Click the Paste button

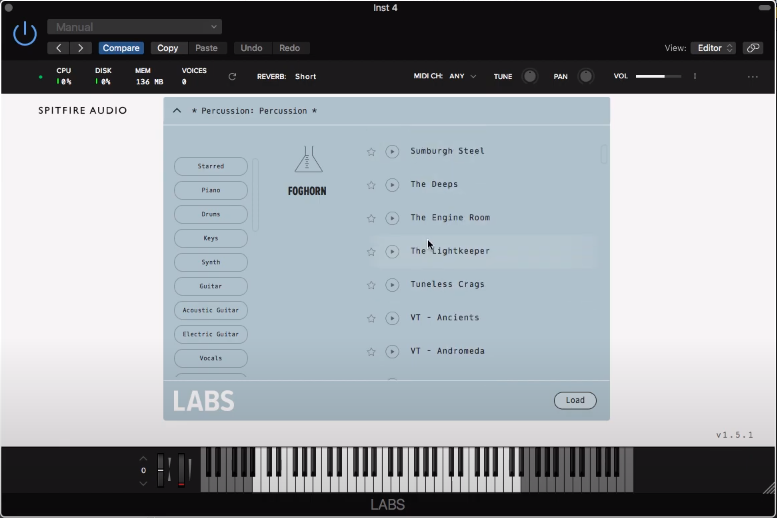[206, 48]
